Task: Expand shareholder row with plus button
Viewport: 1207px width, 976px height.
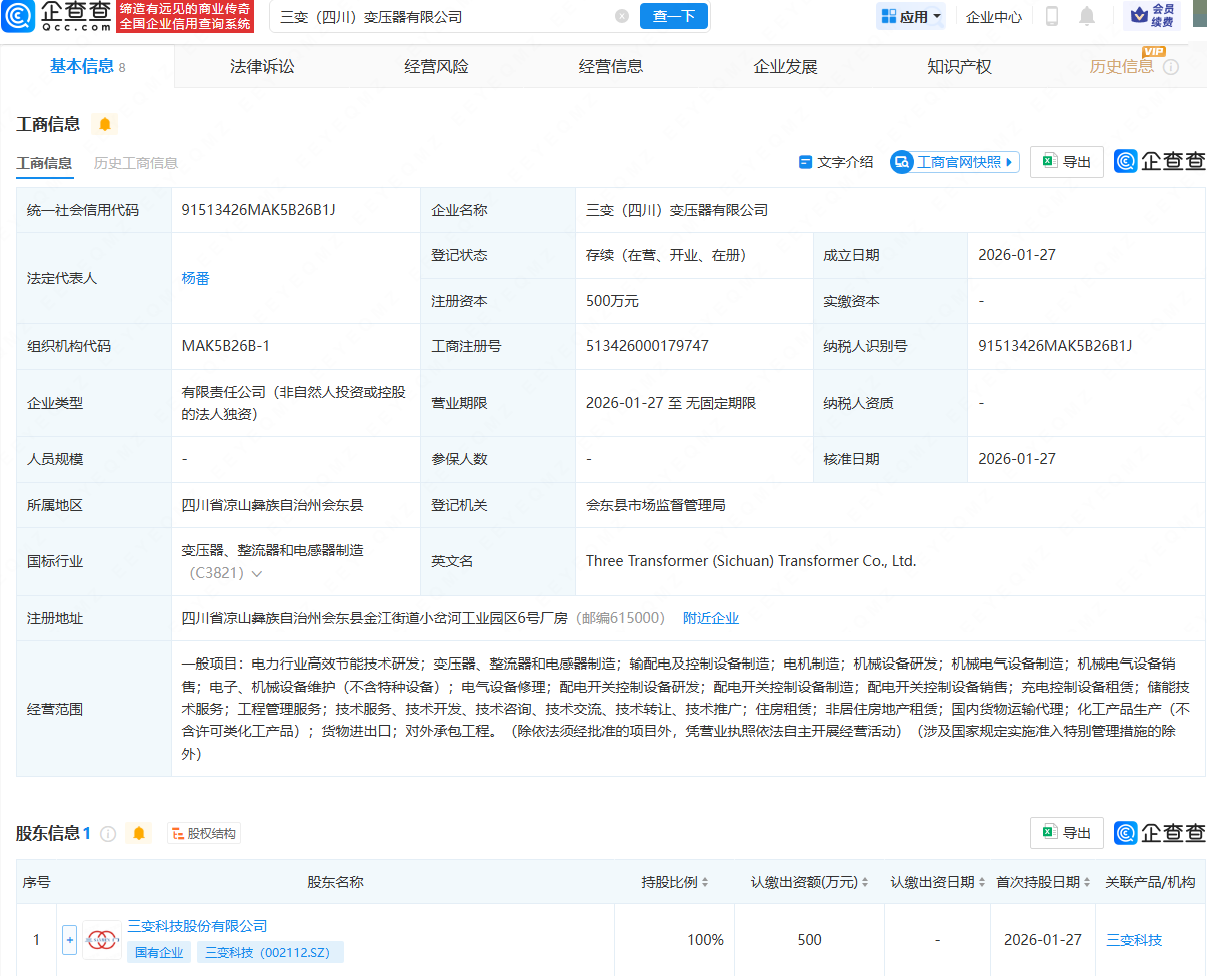Action: pyautogui.click(x=69, y=939)
